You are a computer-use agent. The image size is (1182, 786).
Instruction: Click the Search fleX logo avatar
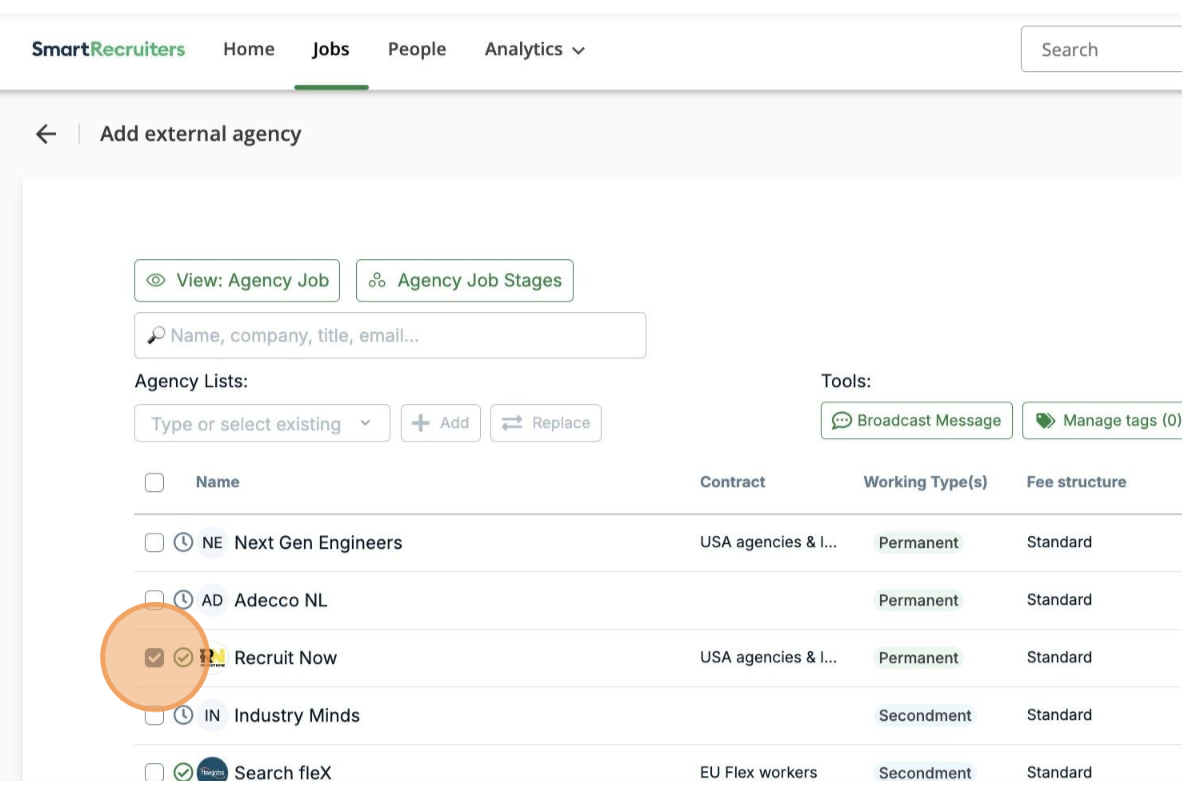click(213, 771)
